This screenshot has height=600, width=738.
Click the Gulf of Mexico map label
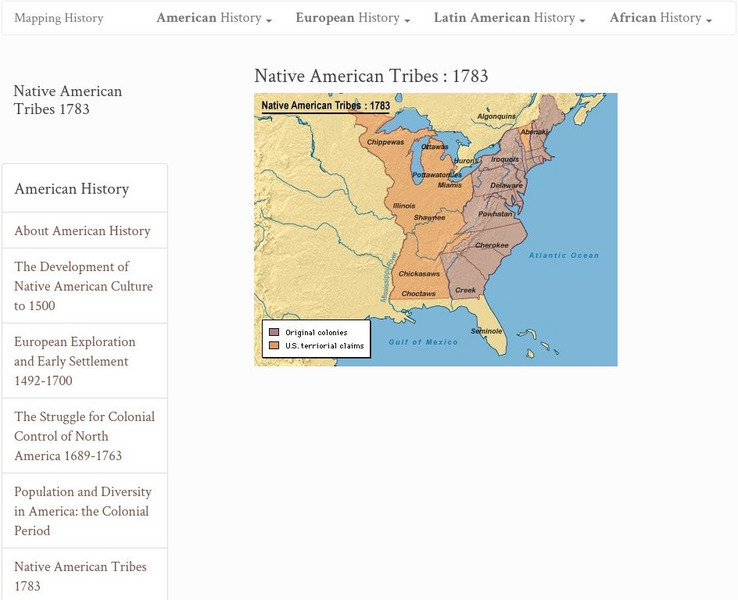(x=423, y=342)
